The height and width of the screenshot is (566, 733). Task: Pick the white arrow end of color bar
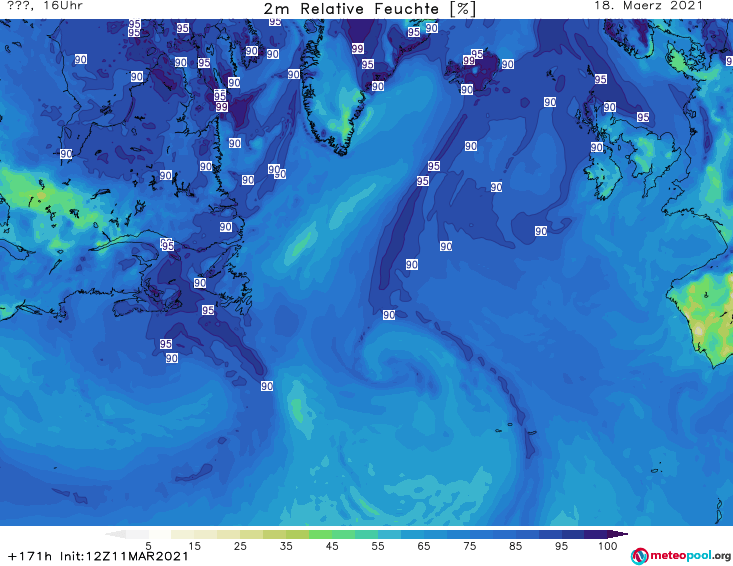(116, 534)
